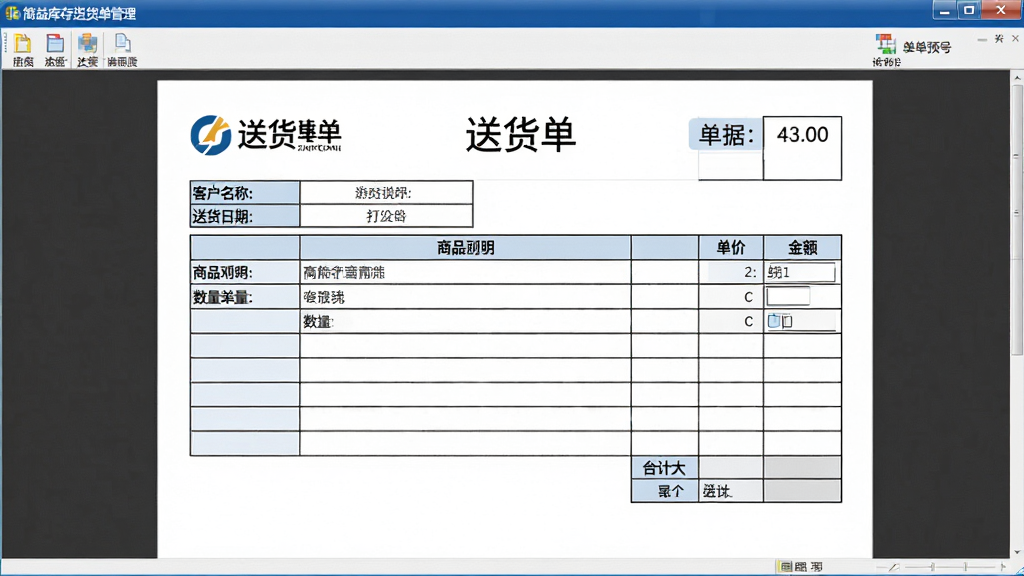The image size is (1024, 576).
Task: Click the 单据: label
Action: [x=726, y=135]
